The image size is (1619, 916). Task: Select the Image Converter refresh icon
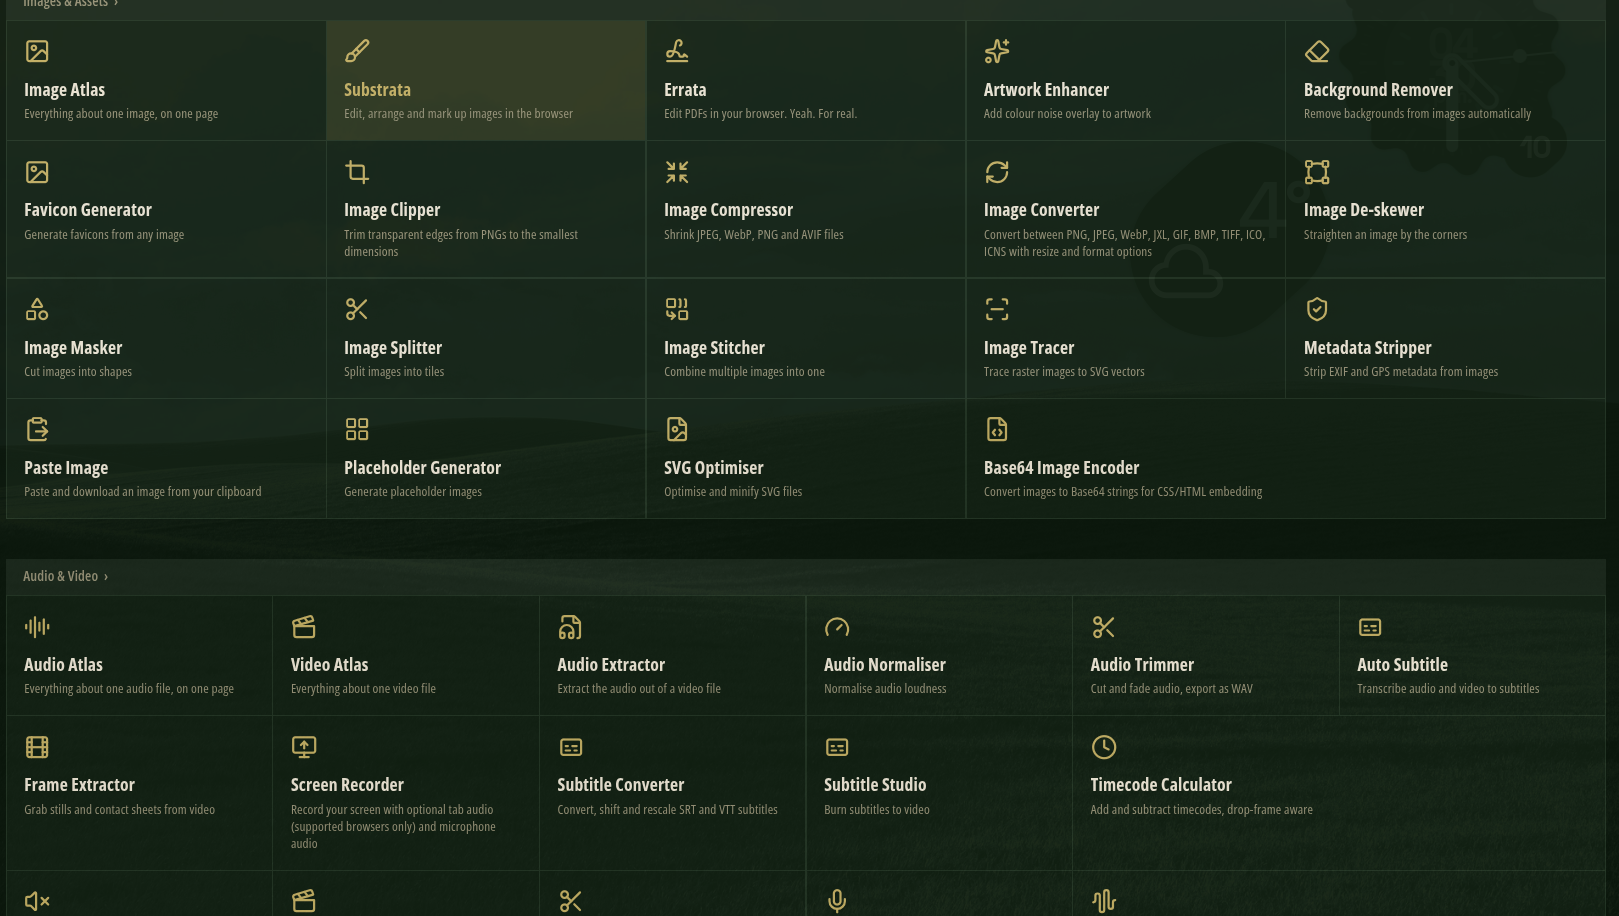[997, 172]
